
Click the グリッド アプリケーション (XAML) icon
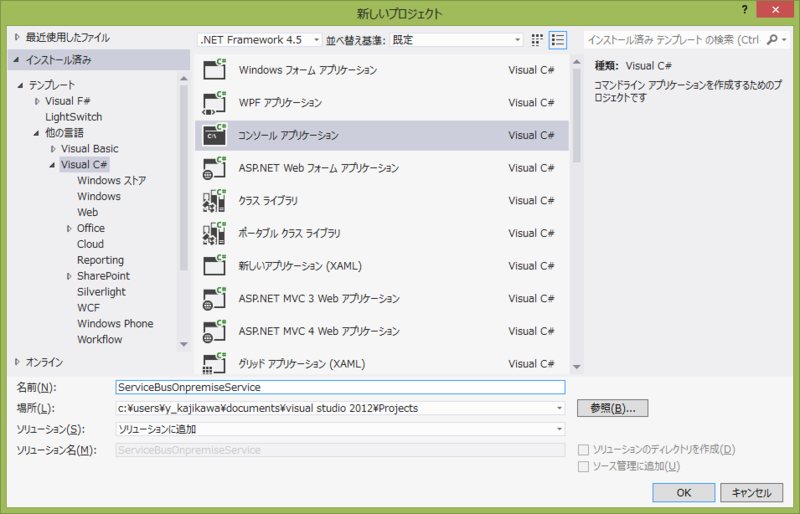(x=214, y=363)
